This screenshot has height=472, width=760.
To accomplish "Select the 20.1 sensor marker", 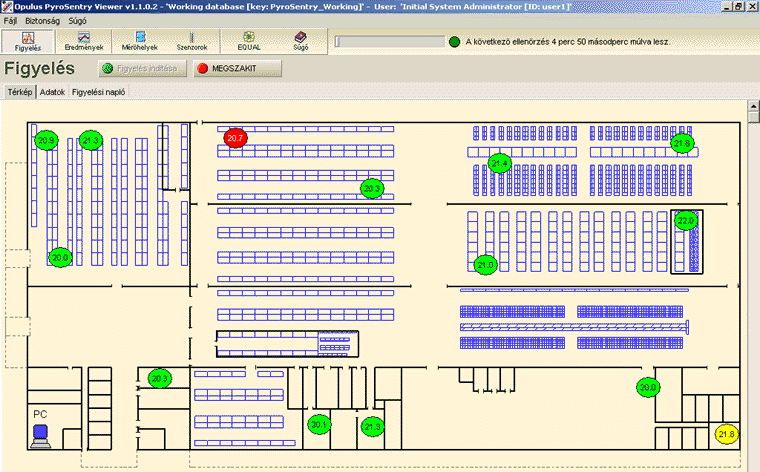I will tap(319, 425).
